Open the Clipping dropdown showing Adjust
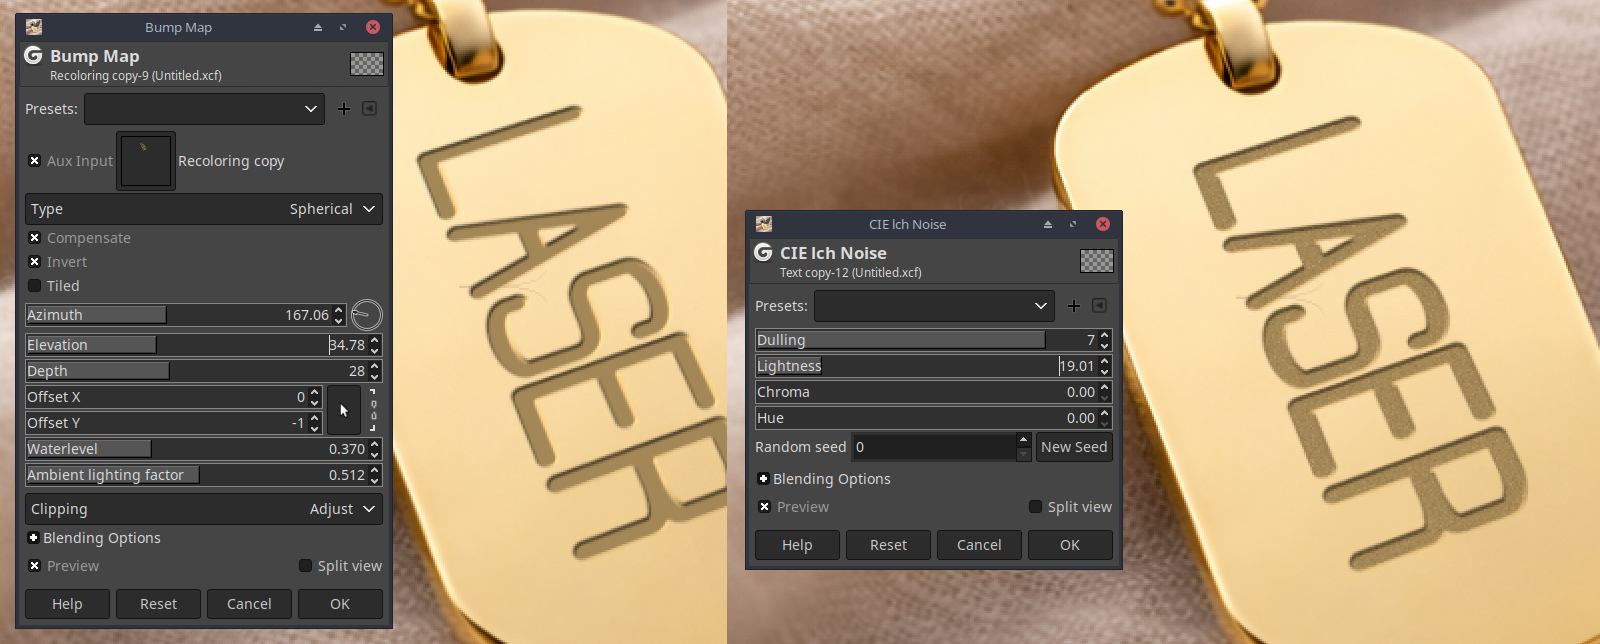Viewport: 1600px width, 644px height. [x=204, y=509]
